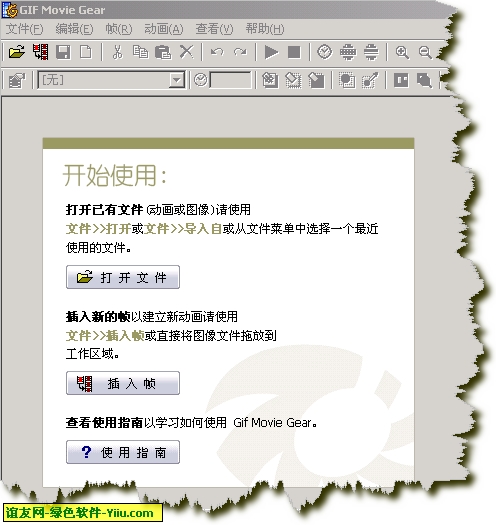The height and width of the screenshot is (525, 496).
Task: Click the 打开文件 button
Action: 123,277
